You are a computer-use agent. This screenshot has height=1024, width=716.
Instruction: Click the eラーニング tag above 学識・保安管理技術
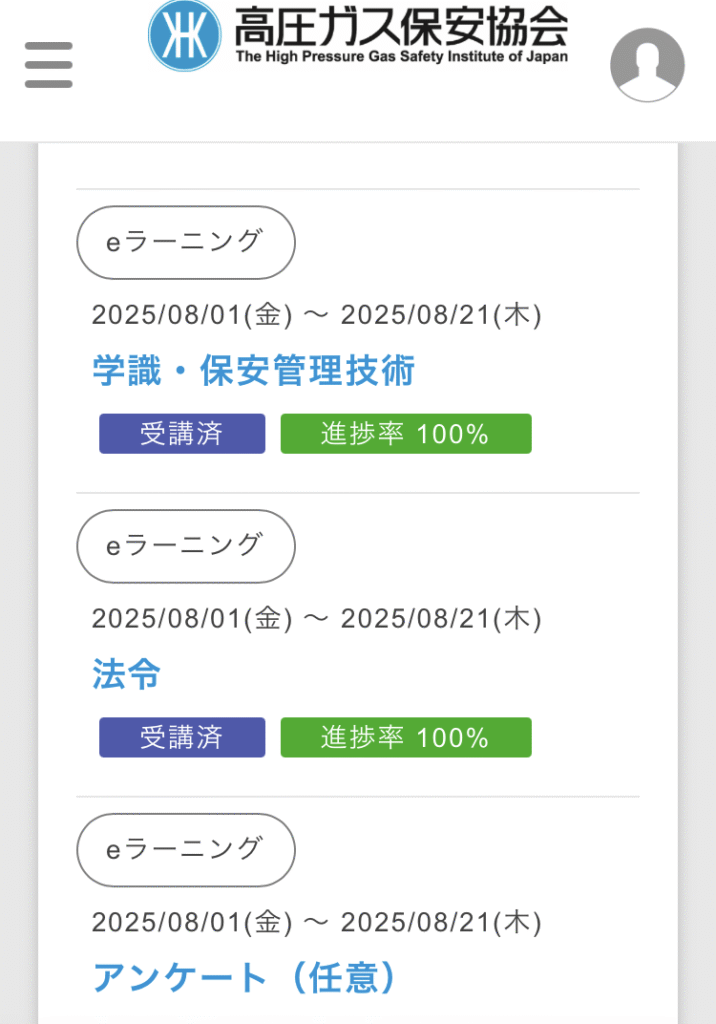[186, 242]
